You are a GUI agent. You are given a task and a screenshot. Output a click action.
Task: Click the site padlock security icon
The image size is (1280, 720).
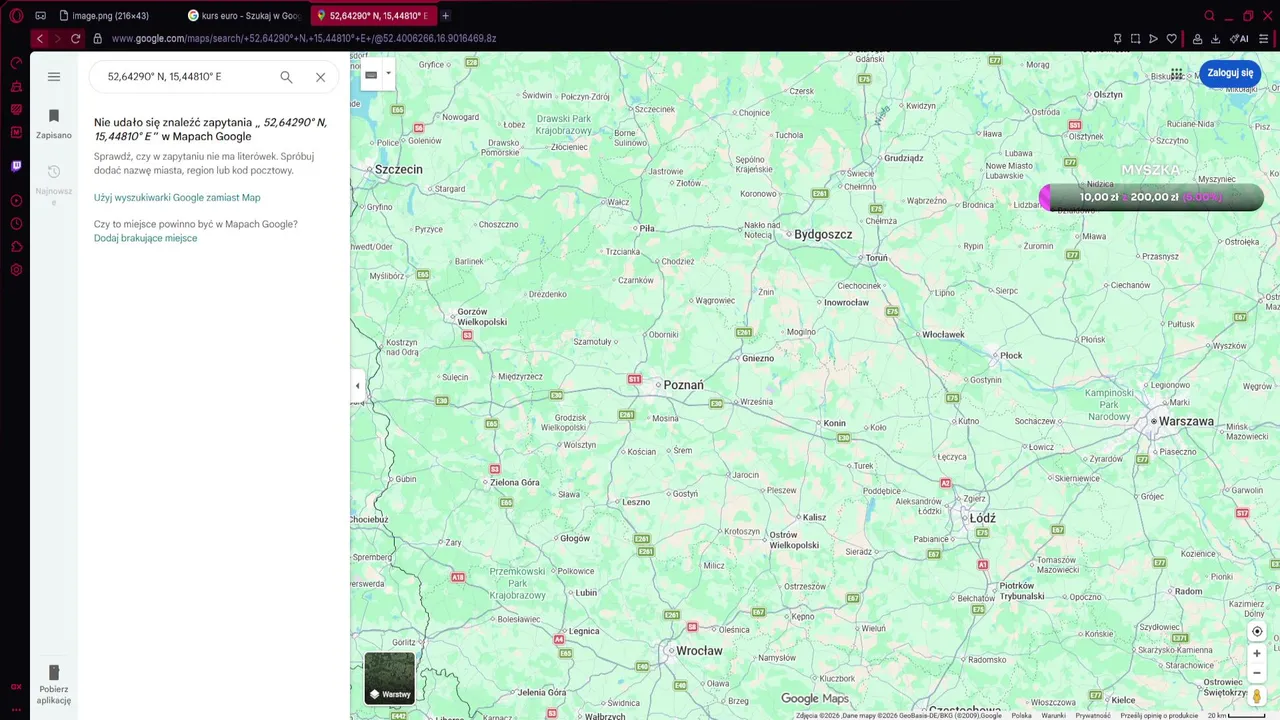click(97, 39)
